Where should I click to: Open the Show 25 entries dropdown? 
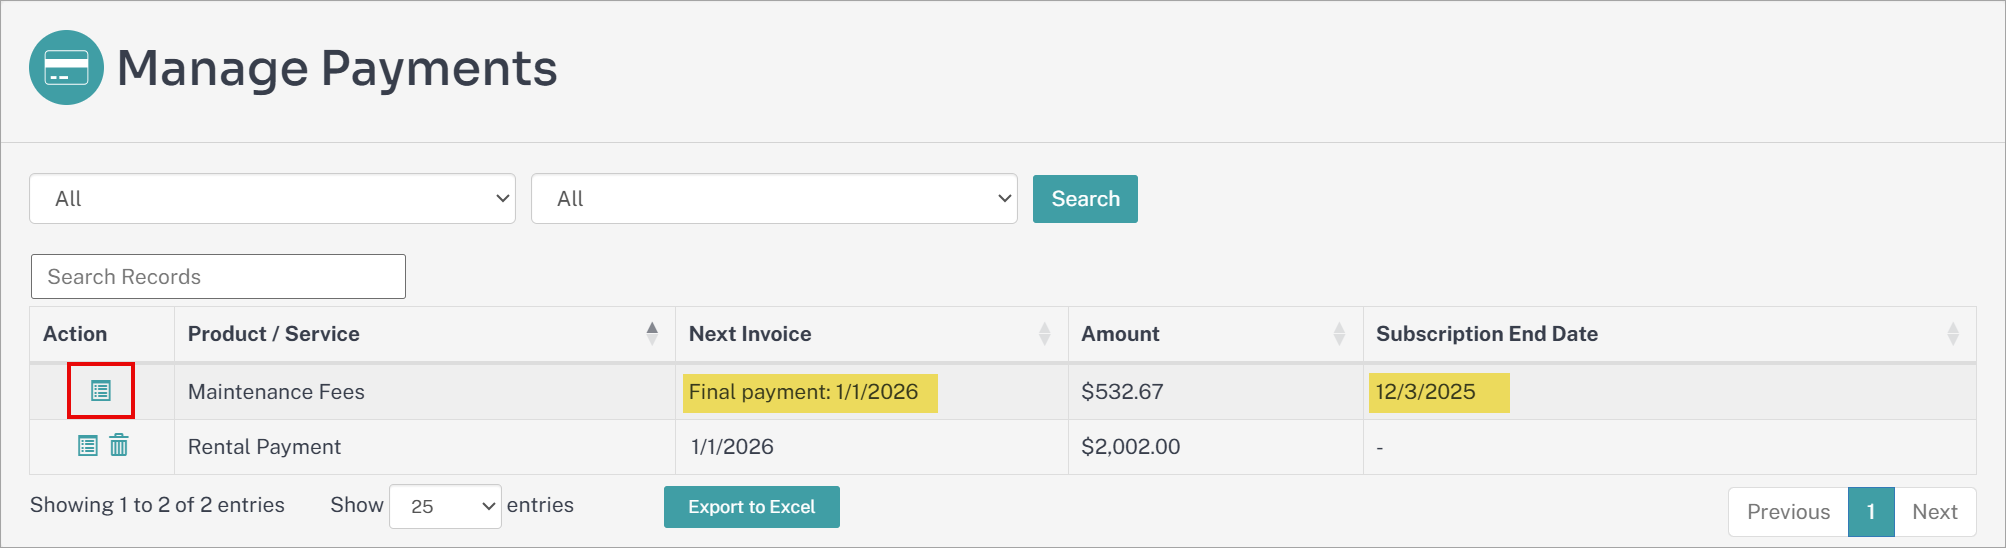coord(445,506)
